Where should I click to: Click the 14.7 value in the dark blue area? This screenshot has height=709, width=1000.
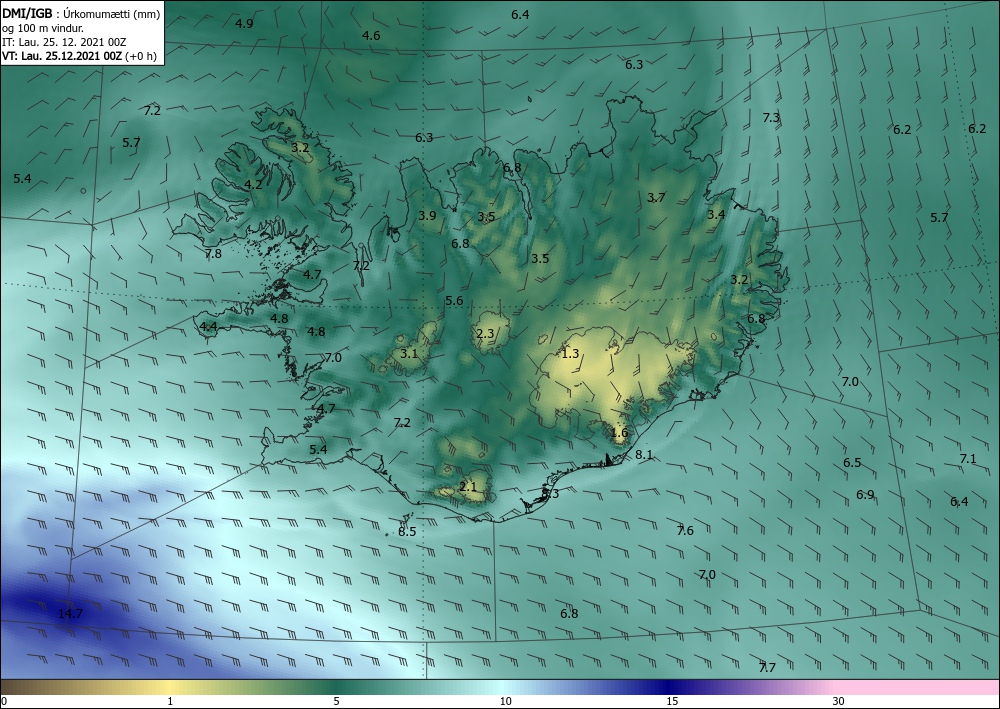(x=70, y=614)
